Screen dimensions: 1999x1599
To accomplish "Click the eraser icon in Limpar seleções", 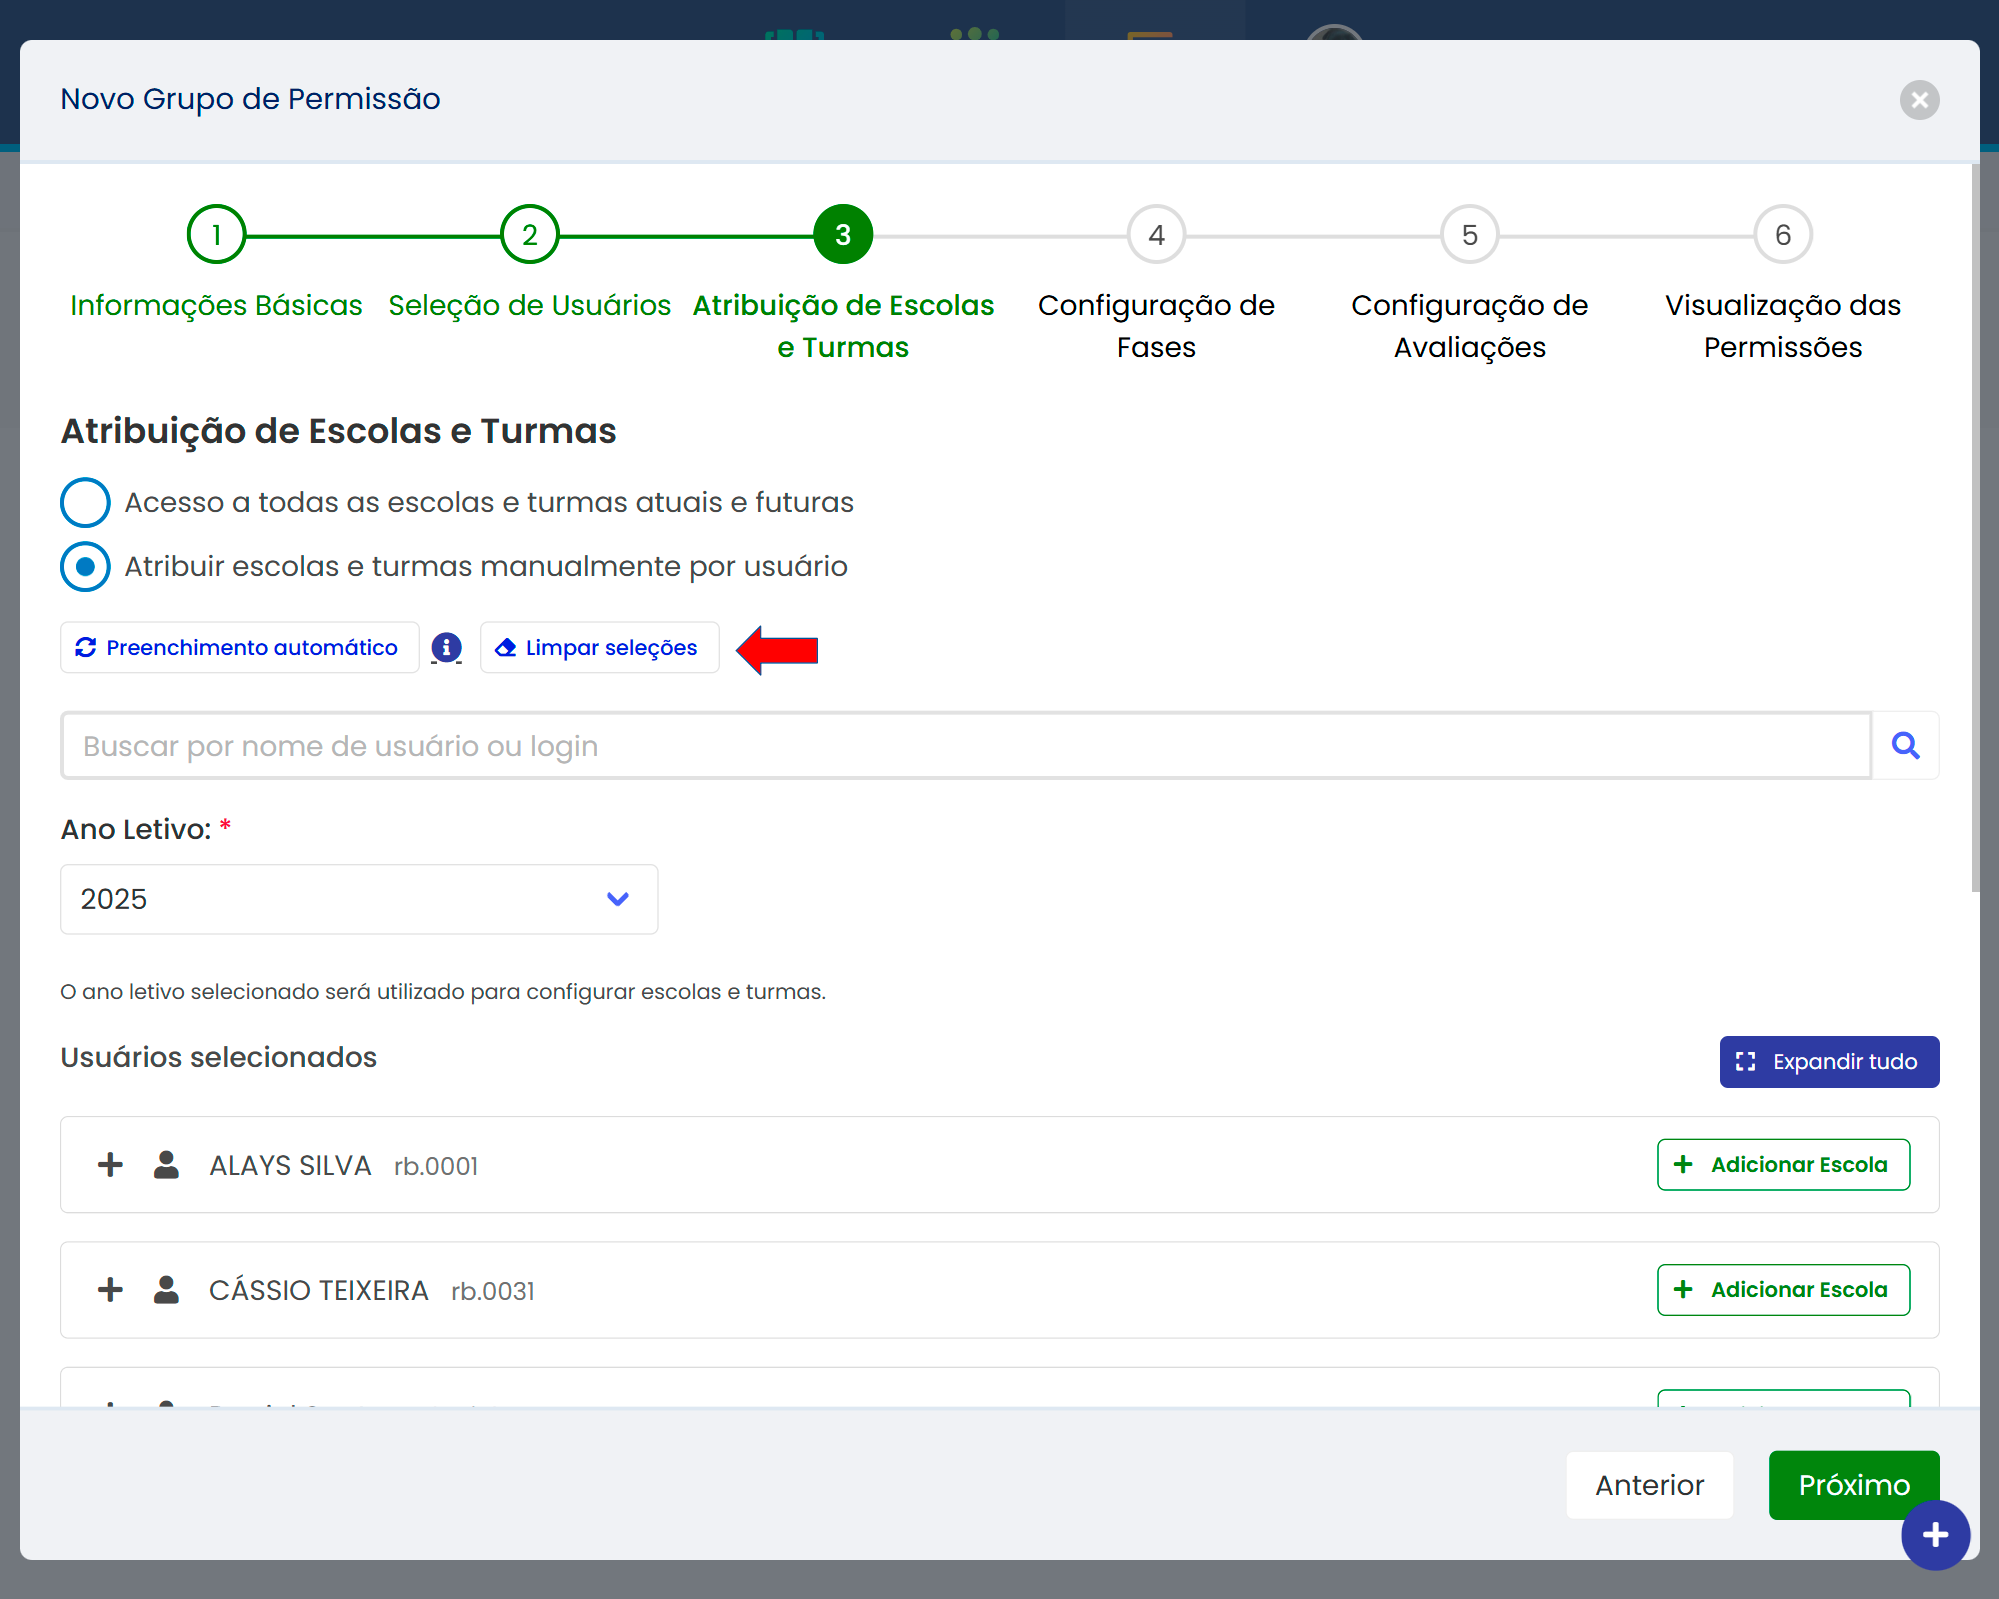I will tap(506, 648).
